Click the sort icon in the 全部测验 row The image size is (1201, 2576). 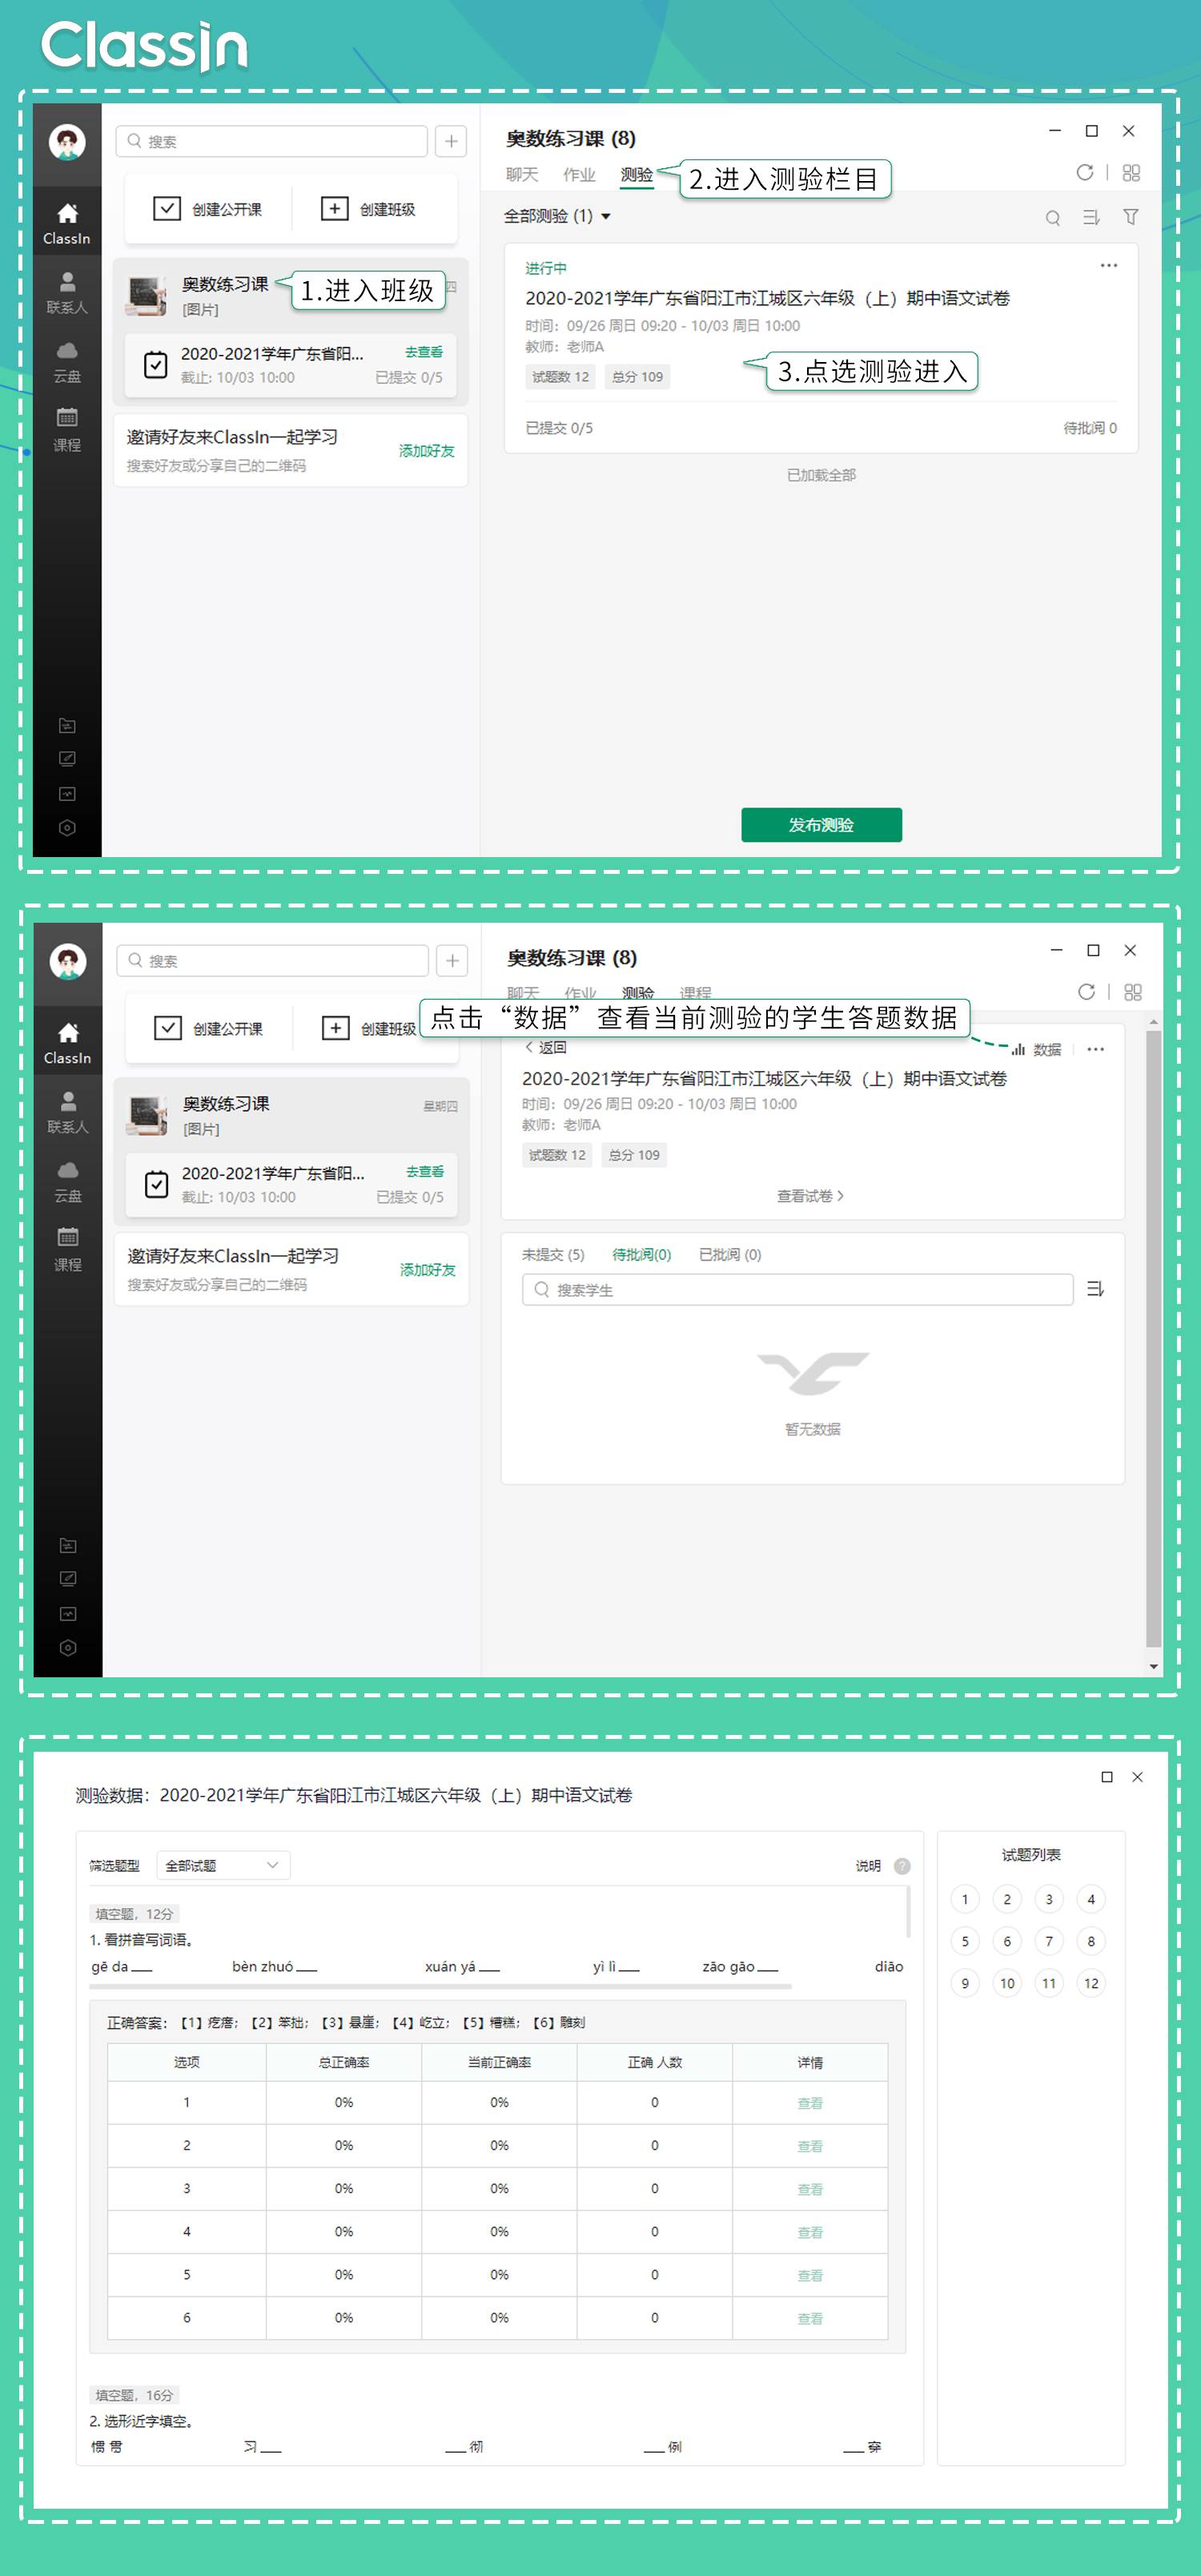point(1091,217)
